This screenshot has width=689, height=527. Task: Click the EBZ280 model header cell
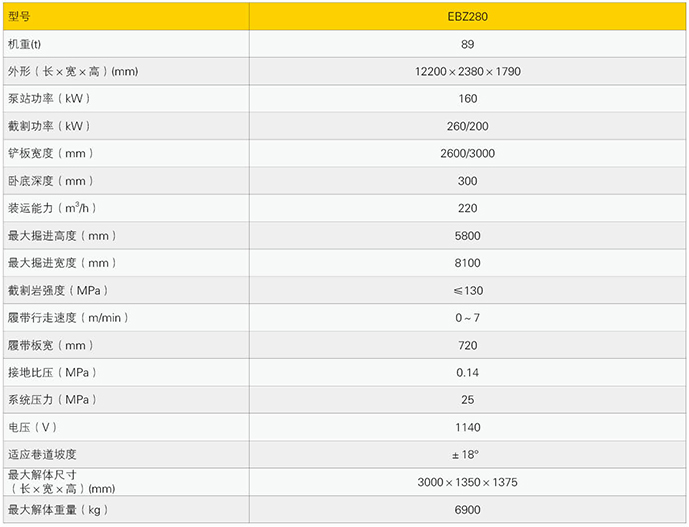pyautogui.click(x=468, y=17)
